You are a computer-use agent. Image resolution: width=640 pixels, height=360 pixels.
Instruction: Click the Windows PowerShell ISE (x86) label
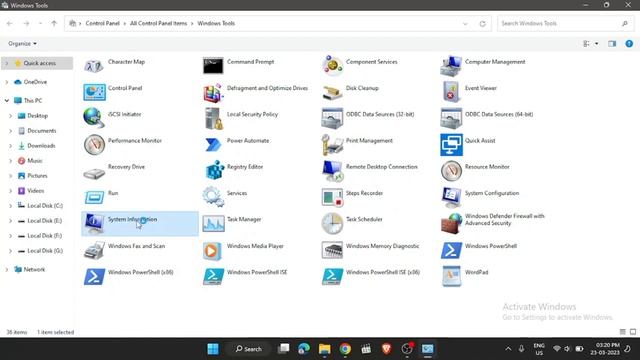pos(382,272)
